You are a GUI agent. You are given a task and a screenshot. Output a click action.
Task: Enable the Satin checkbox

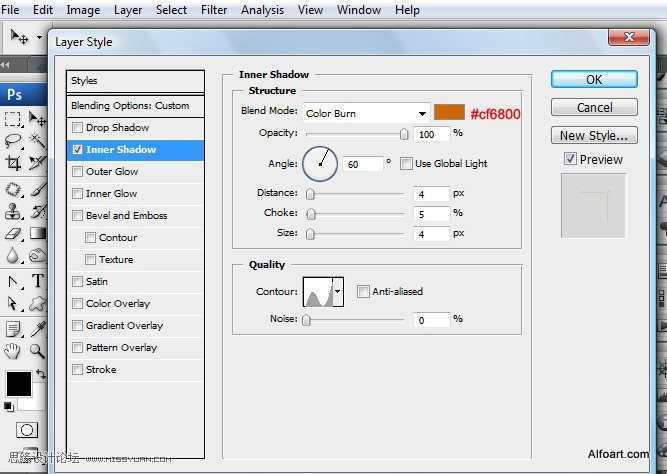pos(77,282)
